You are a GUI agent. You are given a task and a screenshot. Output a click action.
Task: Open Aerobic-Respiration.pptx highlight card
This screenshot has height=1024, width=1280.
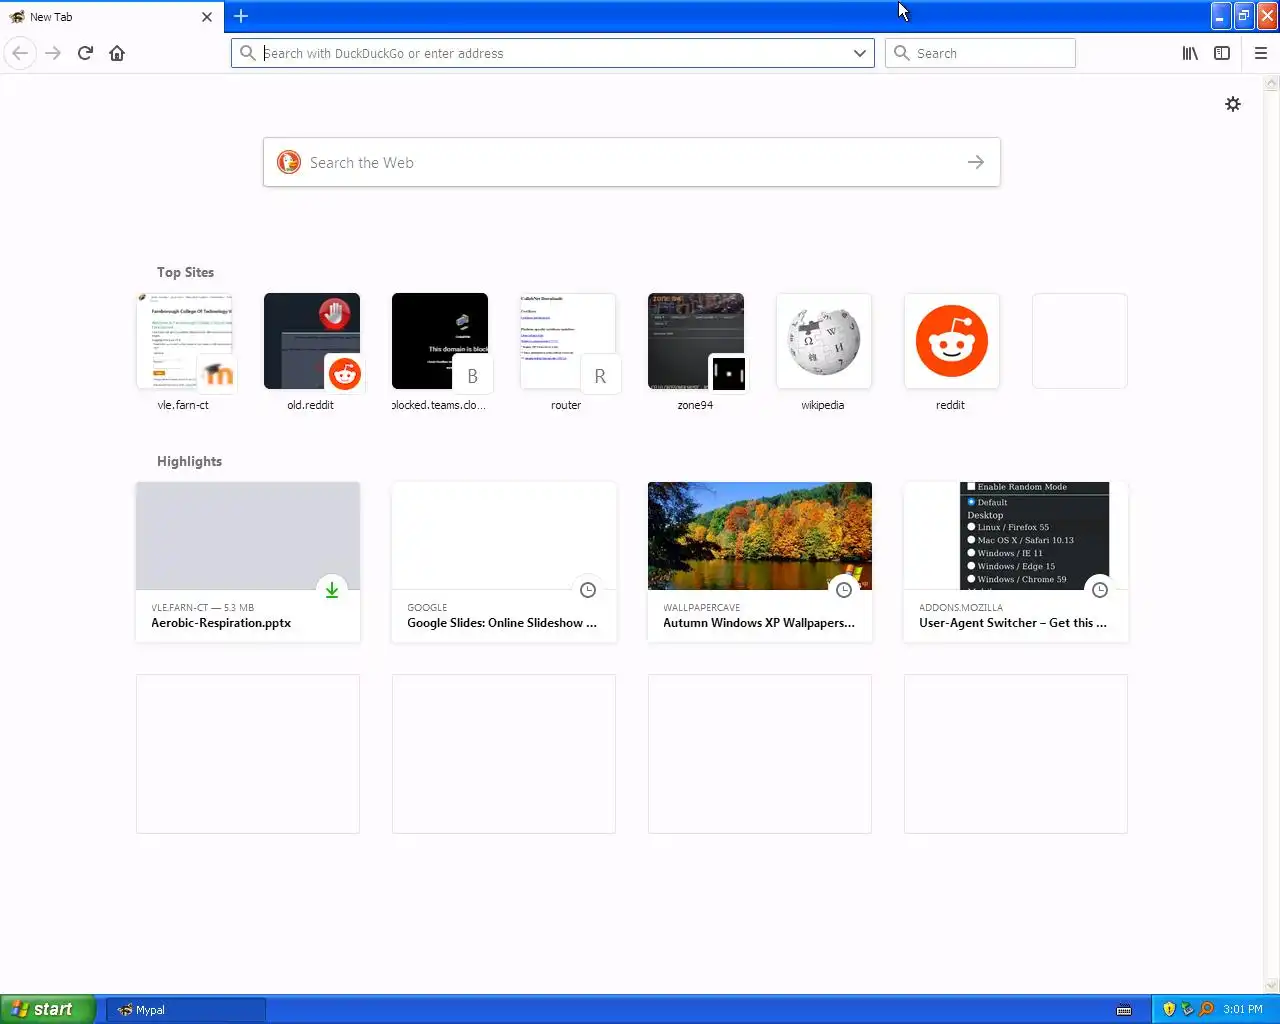[248, 562]
